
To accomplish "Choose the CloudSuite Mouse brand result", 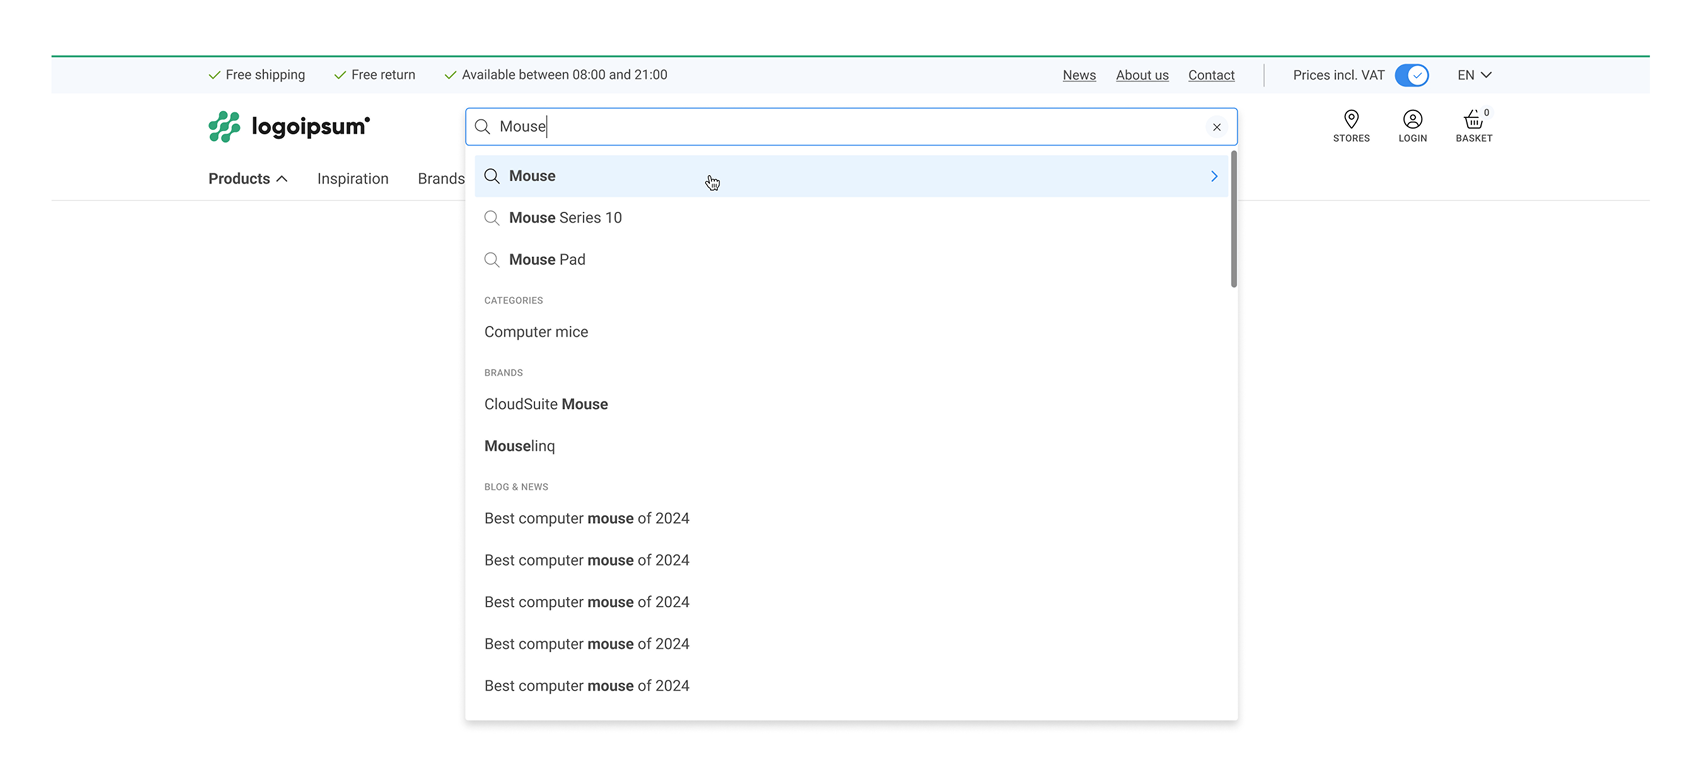I will click(x=546, y=404).
